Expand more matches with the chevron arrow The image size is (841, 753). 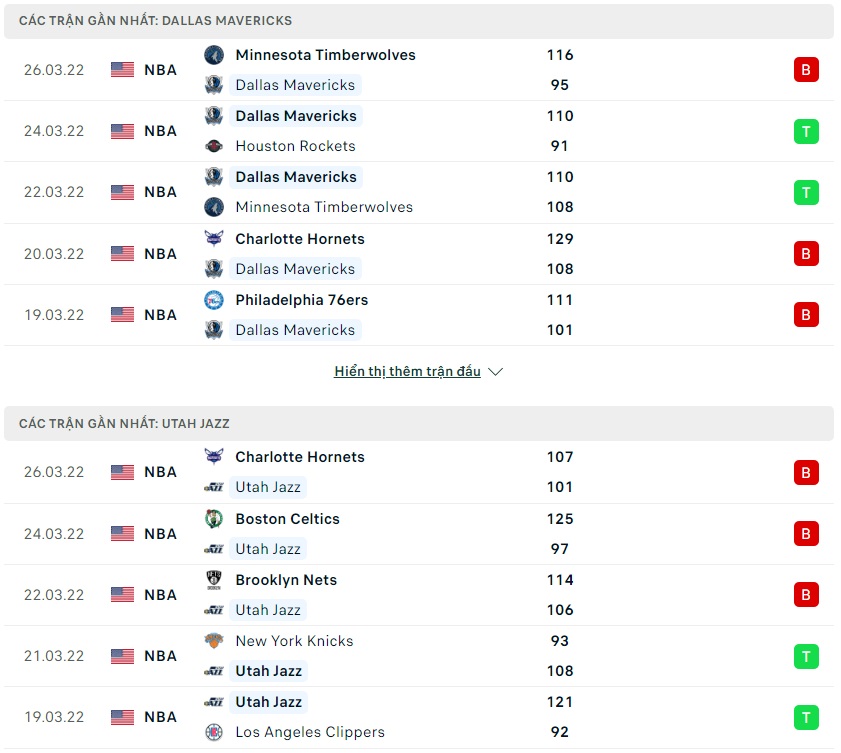point(495,372)
